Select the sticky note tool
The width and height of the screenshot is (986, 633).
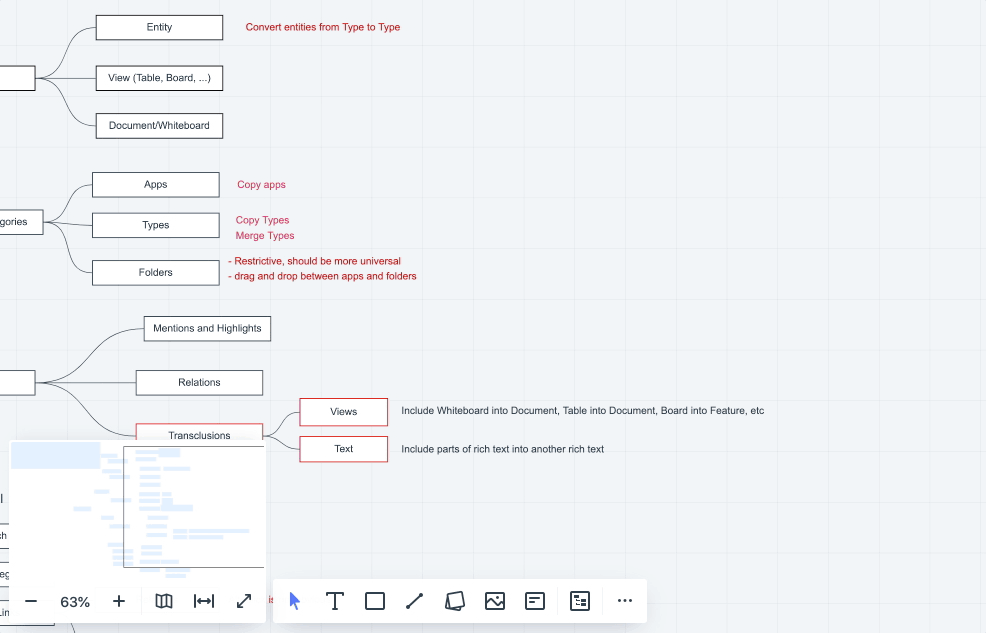click(x=455, y=601)
